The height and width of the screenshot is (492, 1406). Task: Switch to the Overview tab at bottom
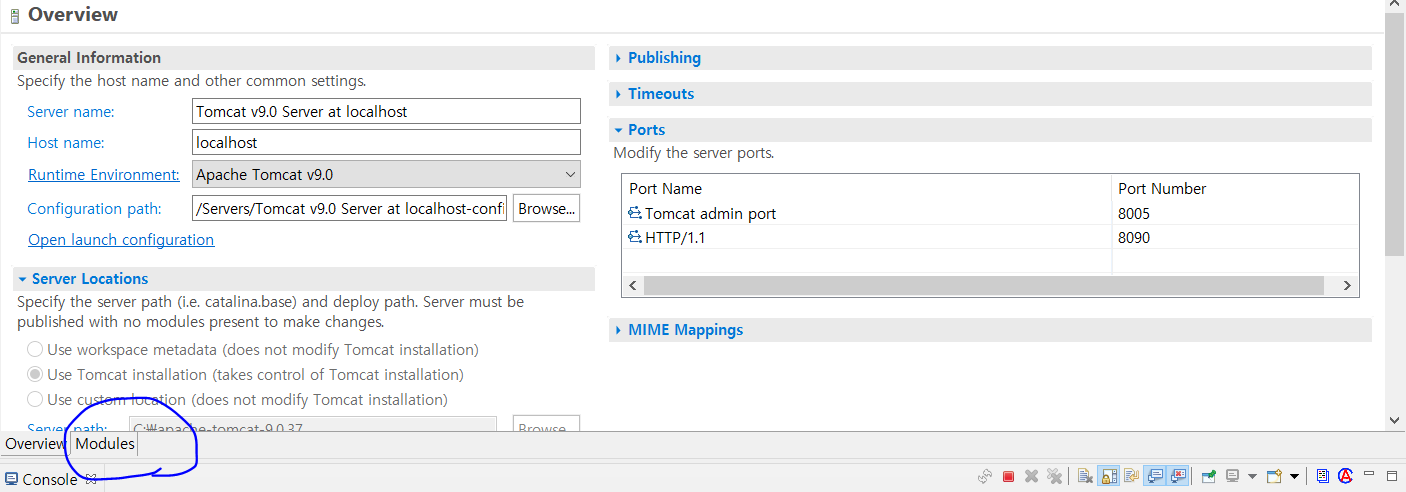(x=35, y=444)
